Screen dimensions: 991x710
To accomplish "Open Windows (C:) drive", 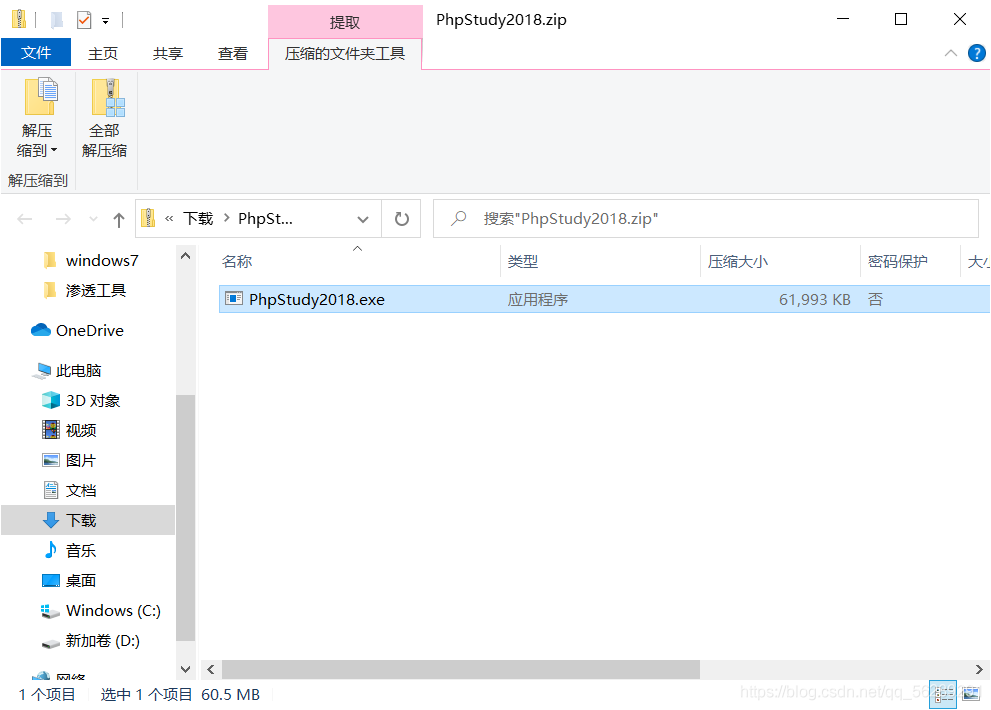I will [112, 611].
